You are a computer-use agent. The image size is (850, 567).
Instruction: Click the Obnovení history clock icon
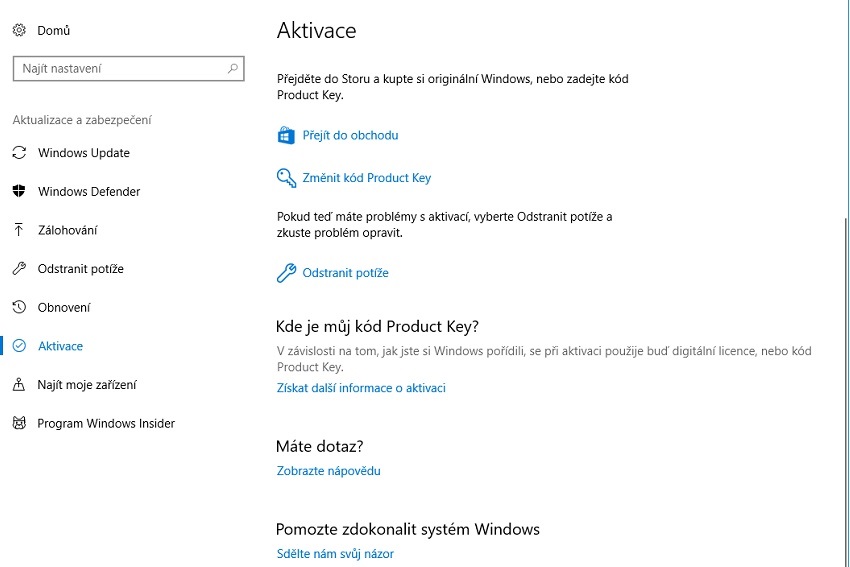click(18, 308)
